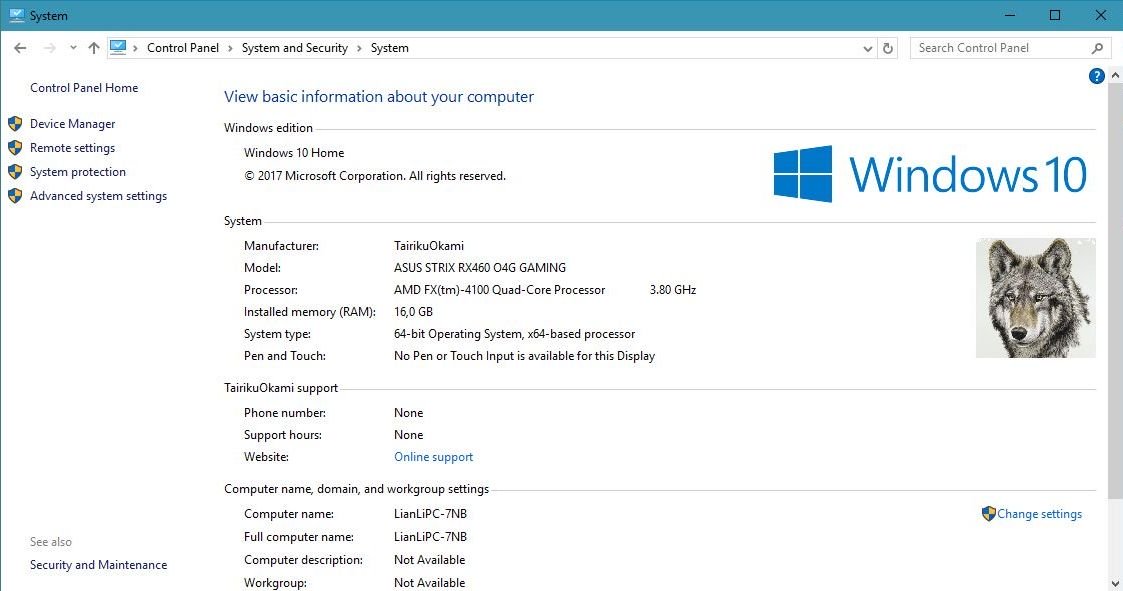The width and height of the screenshot is (1123, 591).
Task: Click the Microsoft Corporation copyright text
Action: (375, 176)
